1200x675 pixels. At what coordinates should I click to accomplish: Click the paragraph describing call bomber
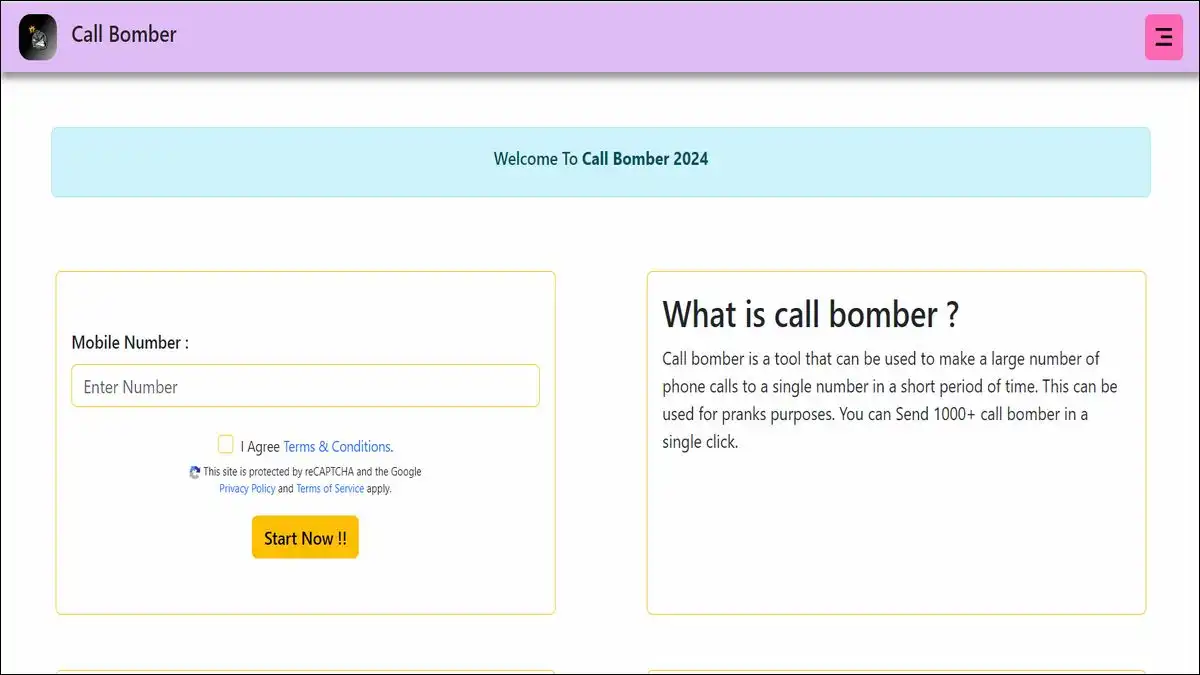890,400
